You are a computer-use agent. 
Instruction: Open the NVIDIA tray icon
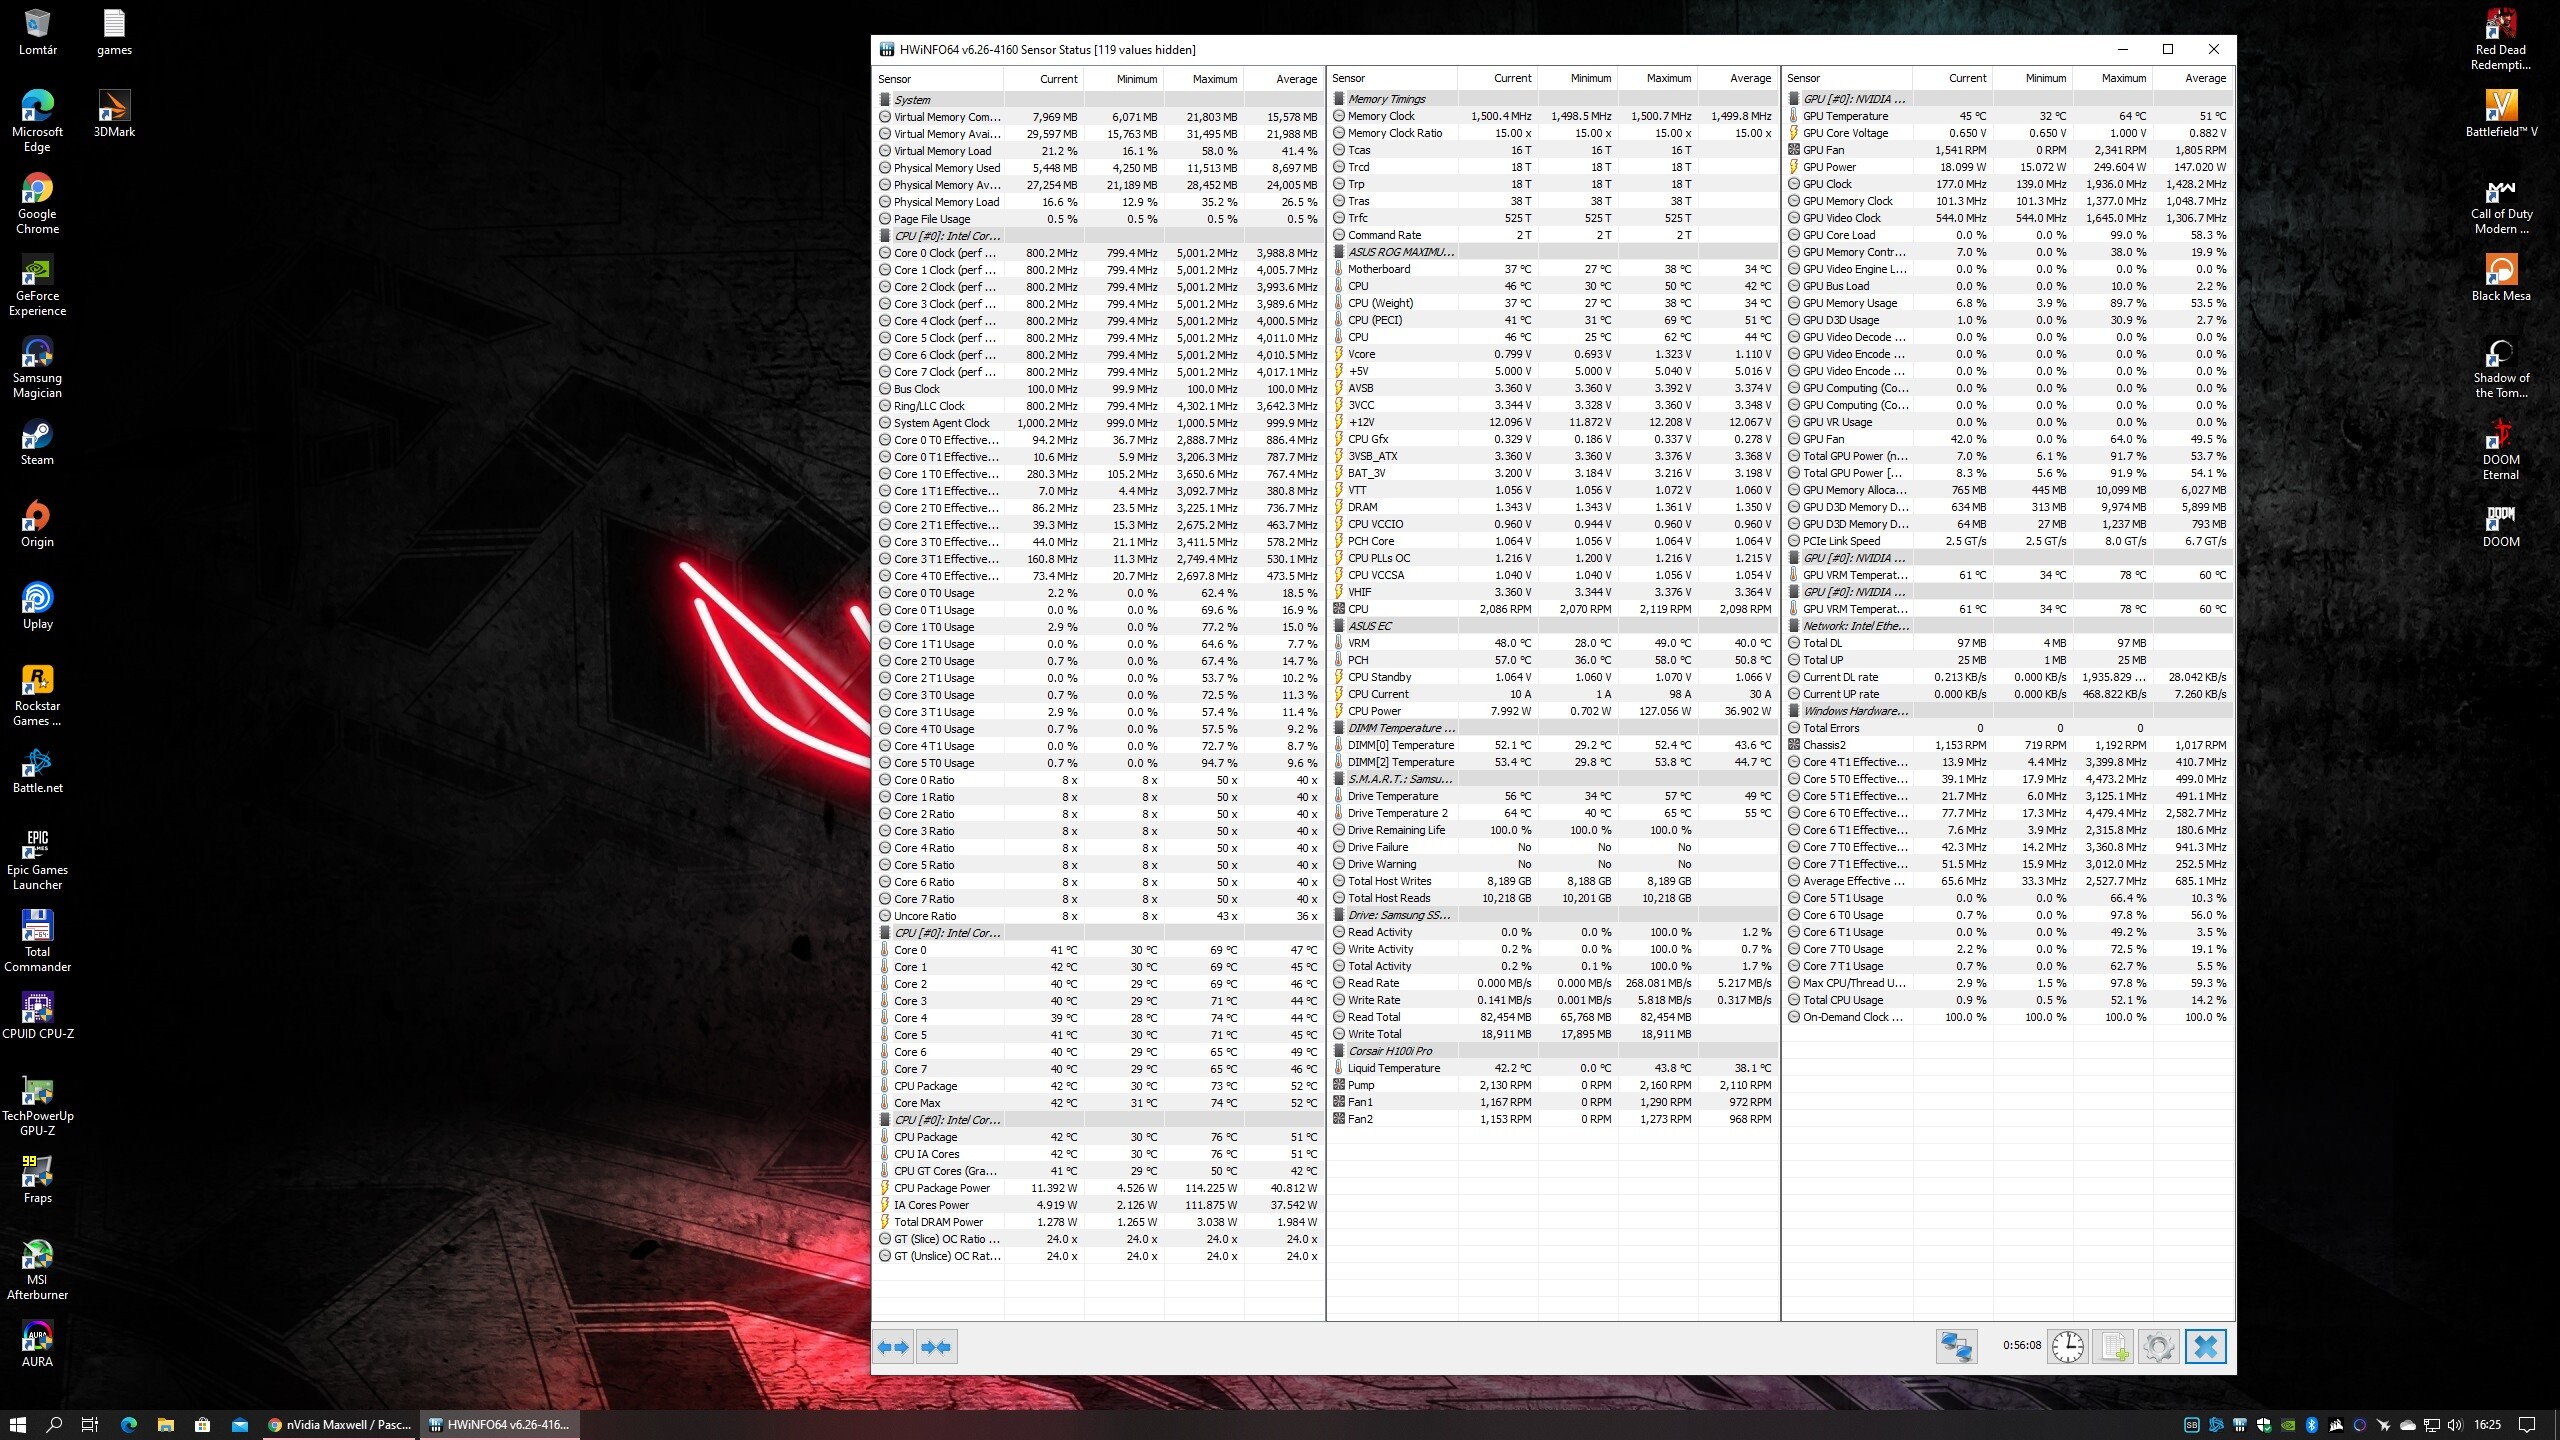click(2288, 1425)
